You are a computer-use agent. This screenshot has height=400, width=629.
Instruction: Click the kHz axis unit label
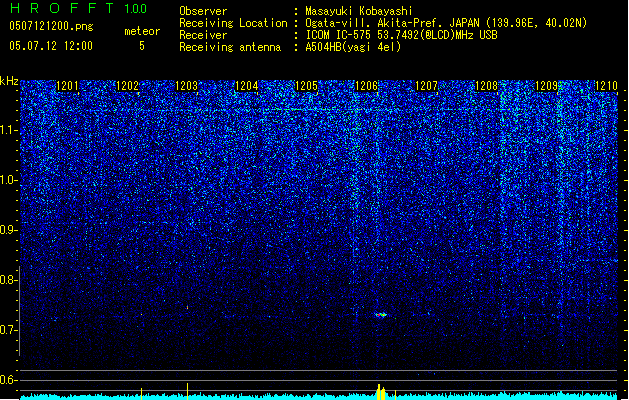click(x=9, y=81)
